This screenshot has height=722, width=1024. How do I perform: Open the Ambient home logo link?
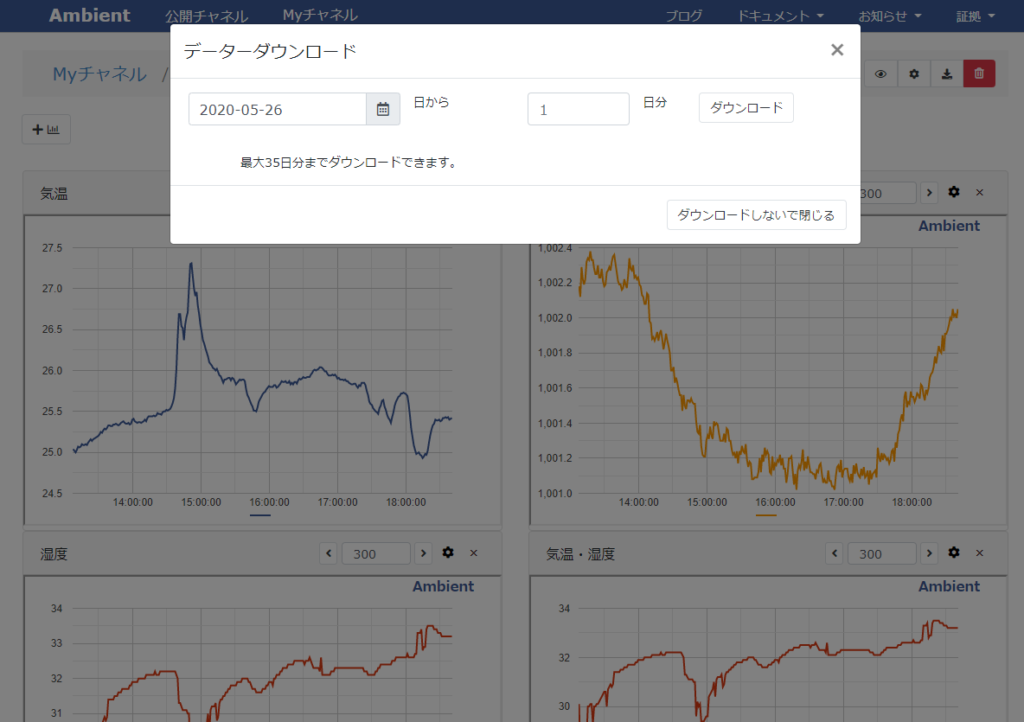[x=89, y=15]
